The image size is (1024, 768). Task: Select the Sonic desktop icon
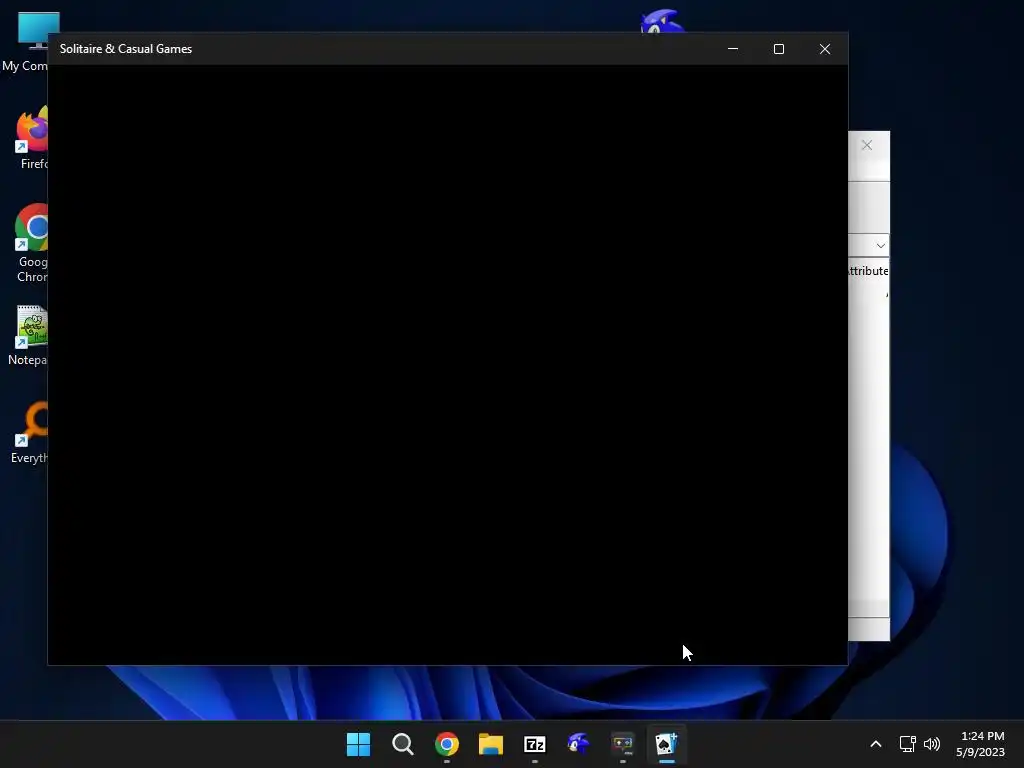(x=662, y=21)
